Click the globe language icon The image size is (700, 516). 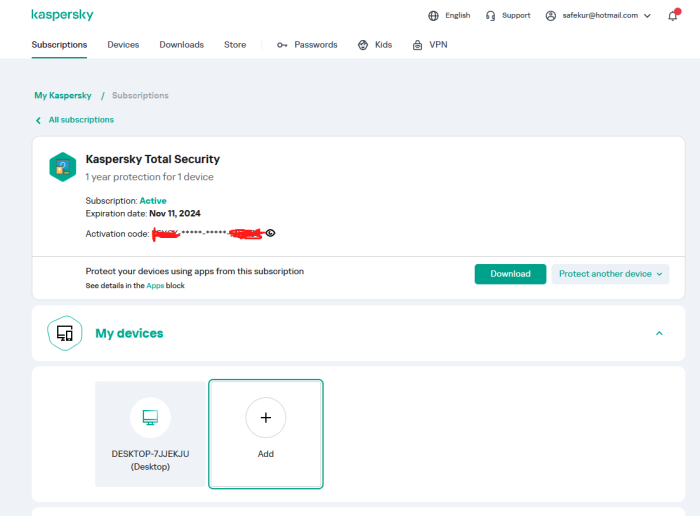pyautogui.click(x=433, y=16)
